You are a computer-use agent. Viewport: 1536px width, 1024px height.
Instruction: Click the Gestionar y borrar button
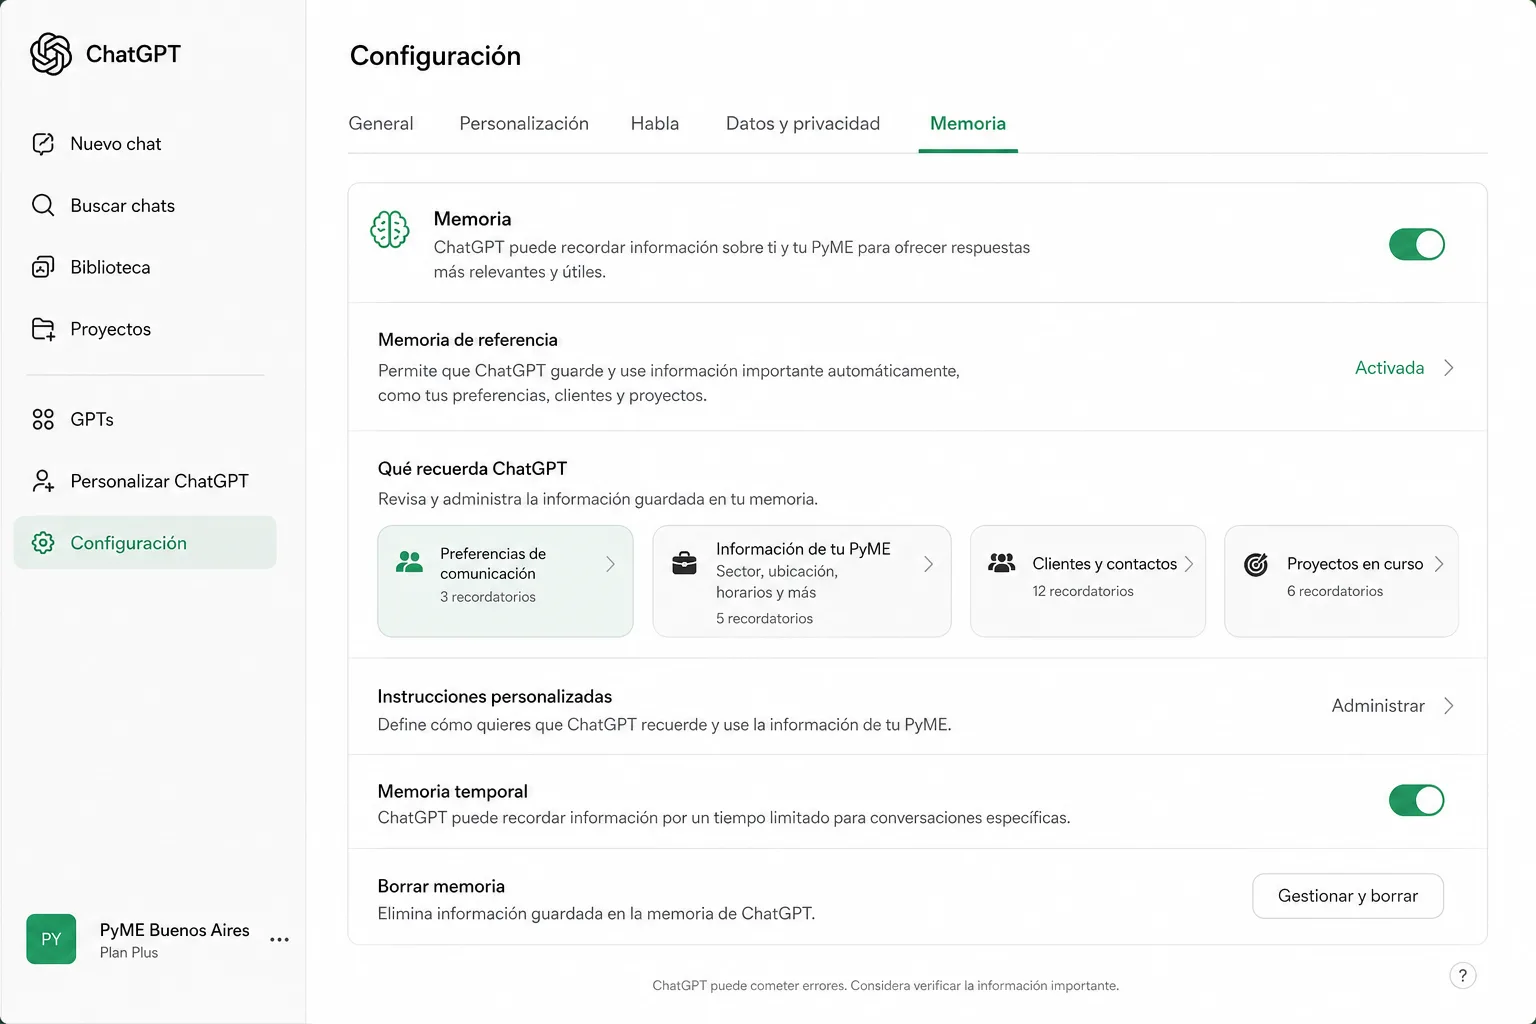[x=1348, y=896]
